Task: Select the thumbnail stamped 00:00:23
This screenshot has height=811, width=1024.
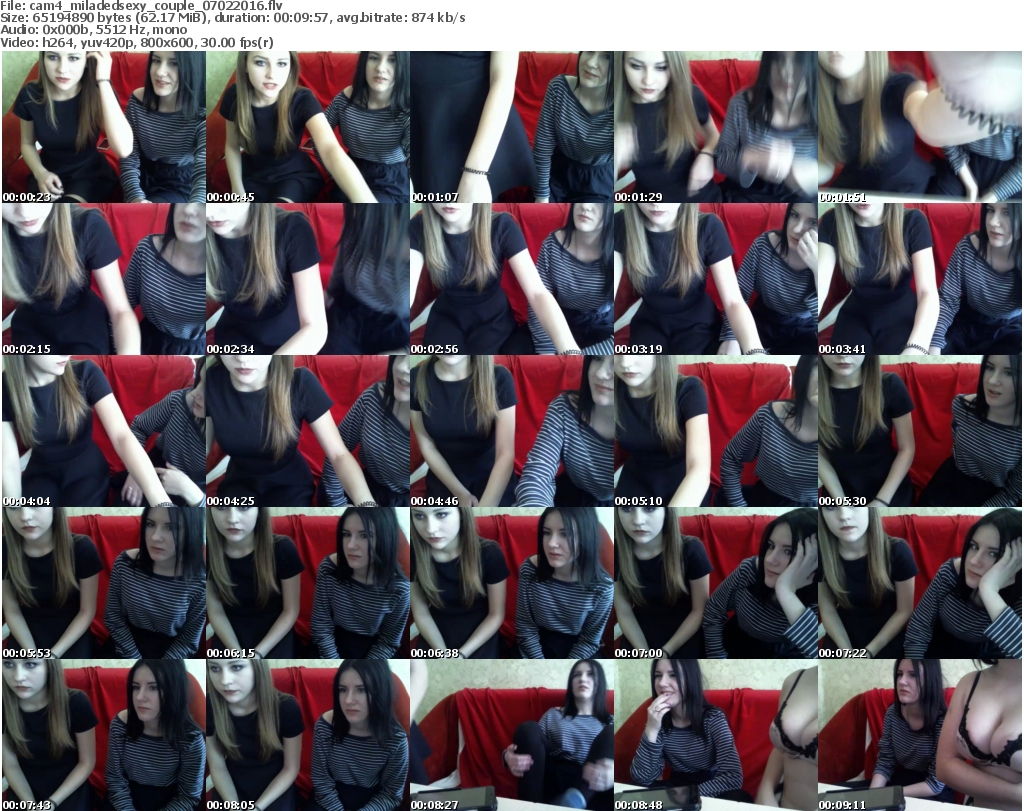Action: [104, 127]
